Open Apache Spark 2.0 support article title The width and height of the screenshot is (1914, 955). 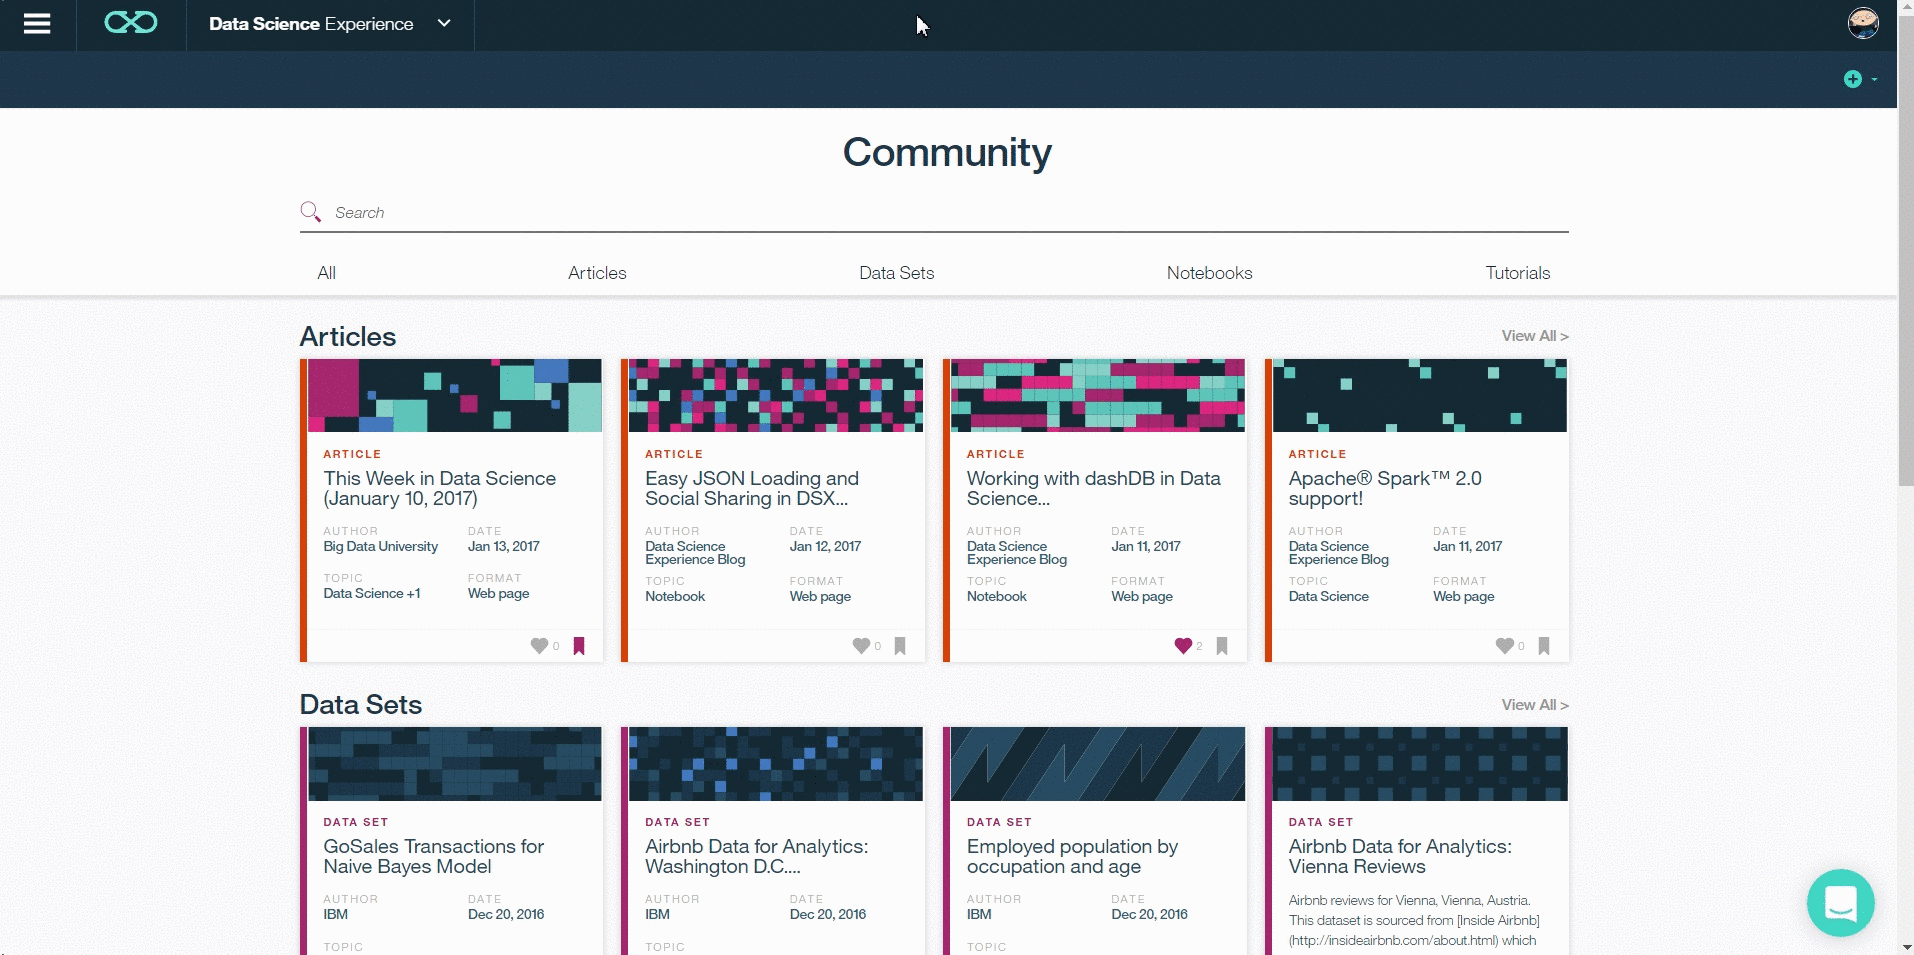(x=1385, y=488)
